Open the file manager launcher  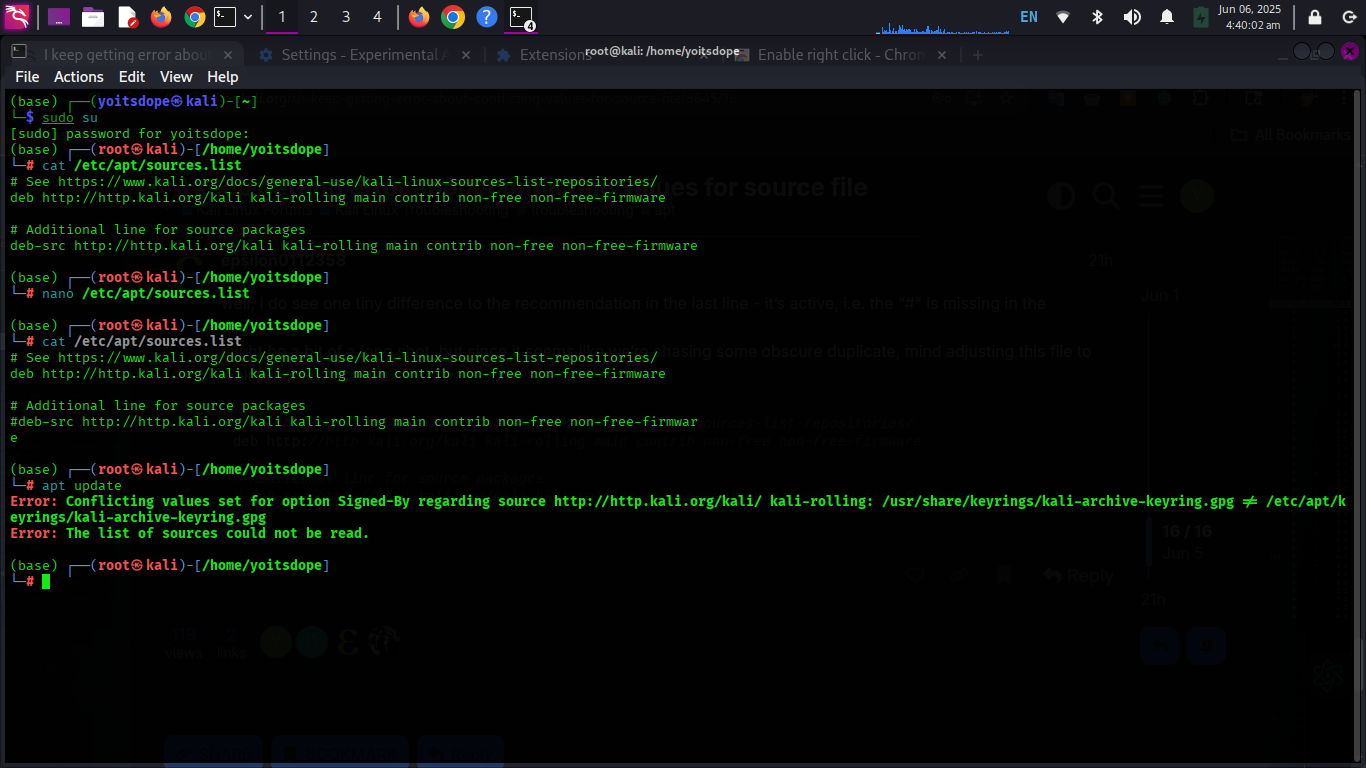[x=93, y=16]
